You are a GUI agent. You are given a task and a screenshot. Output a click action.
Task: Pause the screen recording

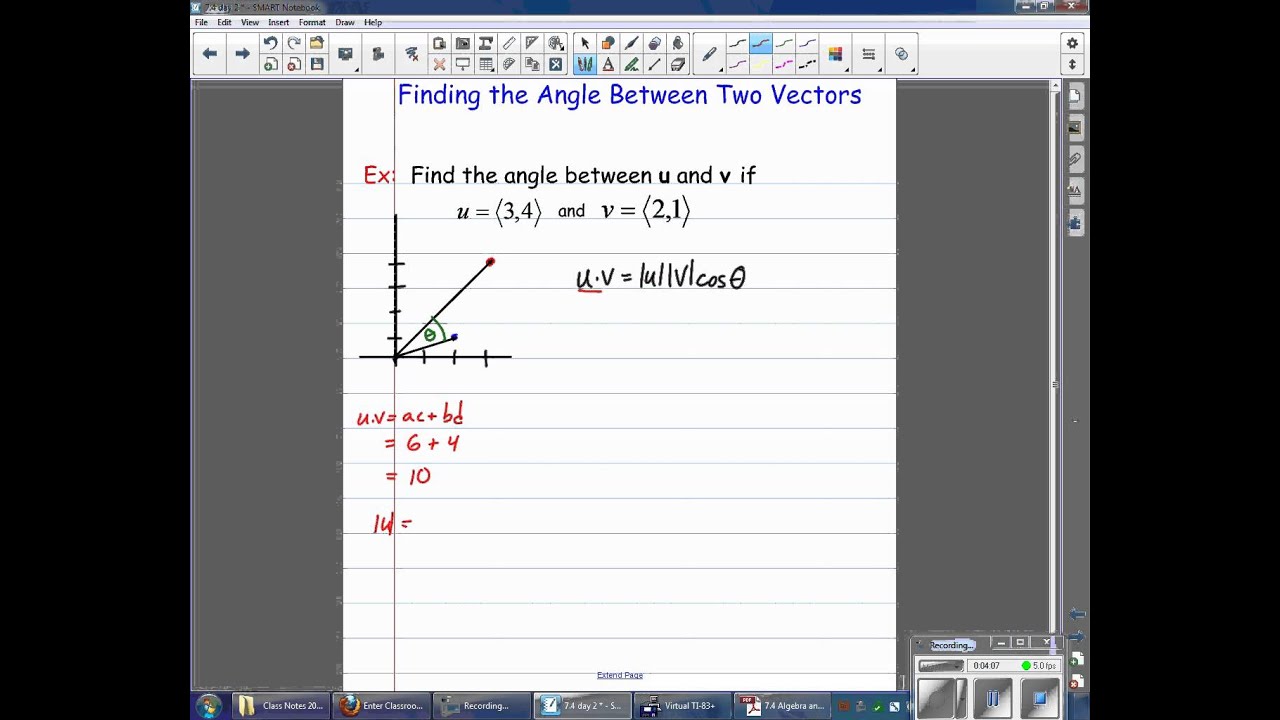(x=992, y=698)
